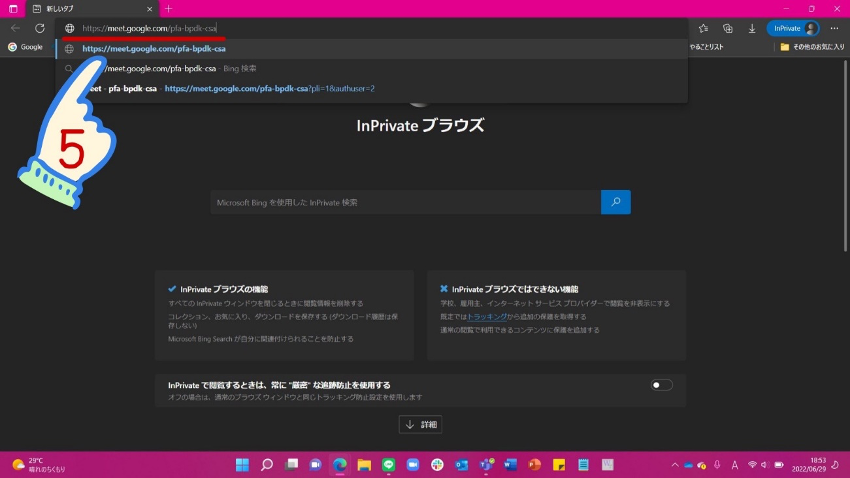Open Slack from the taskbar
The width and height of the screenshot is (850, 478).
437,464
